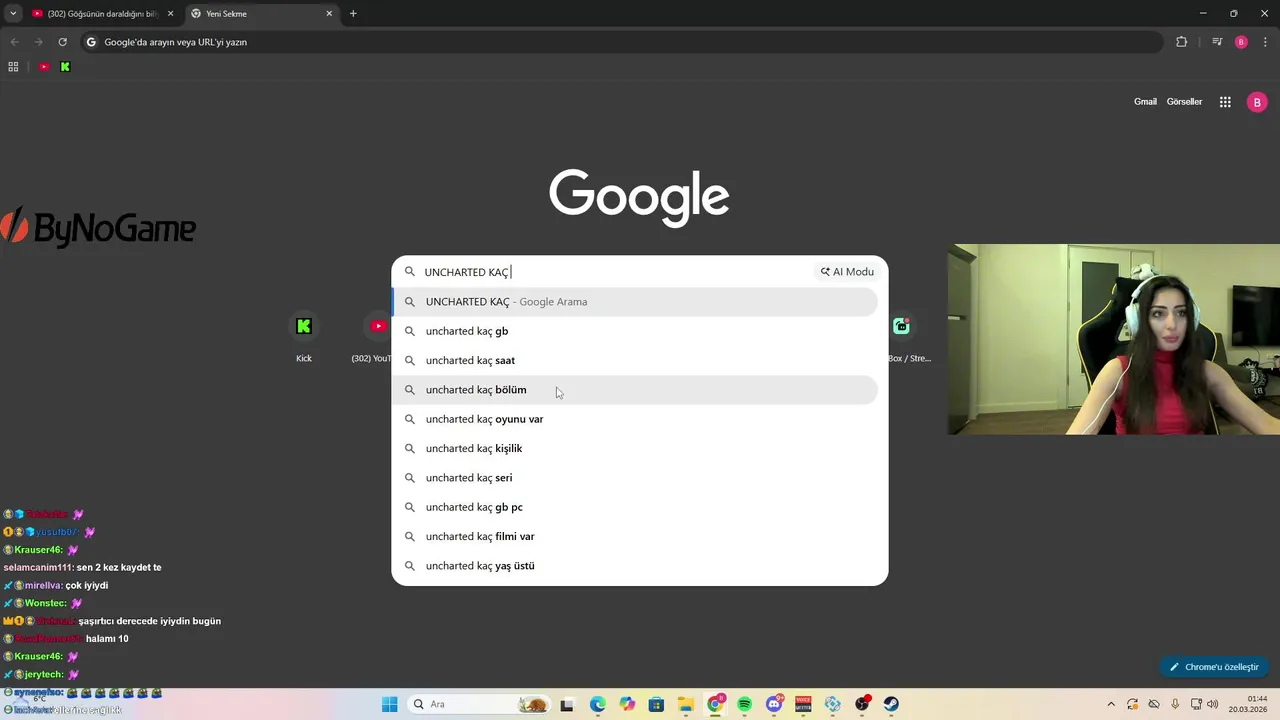Screen dimensions: 1280x720
Task: Open Steam from the taskbar
Action: pyautogui.click(x=891, y=704)
